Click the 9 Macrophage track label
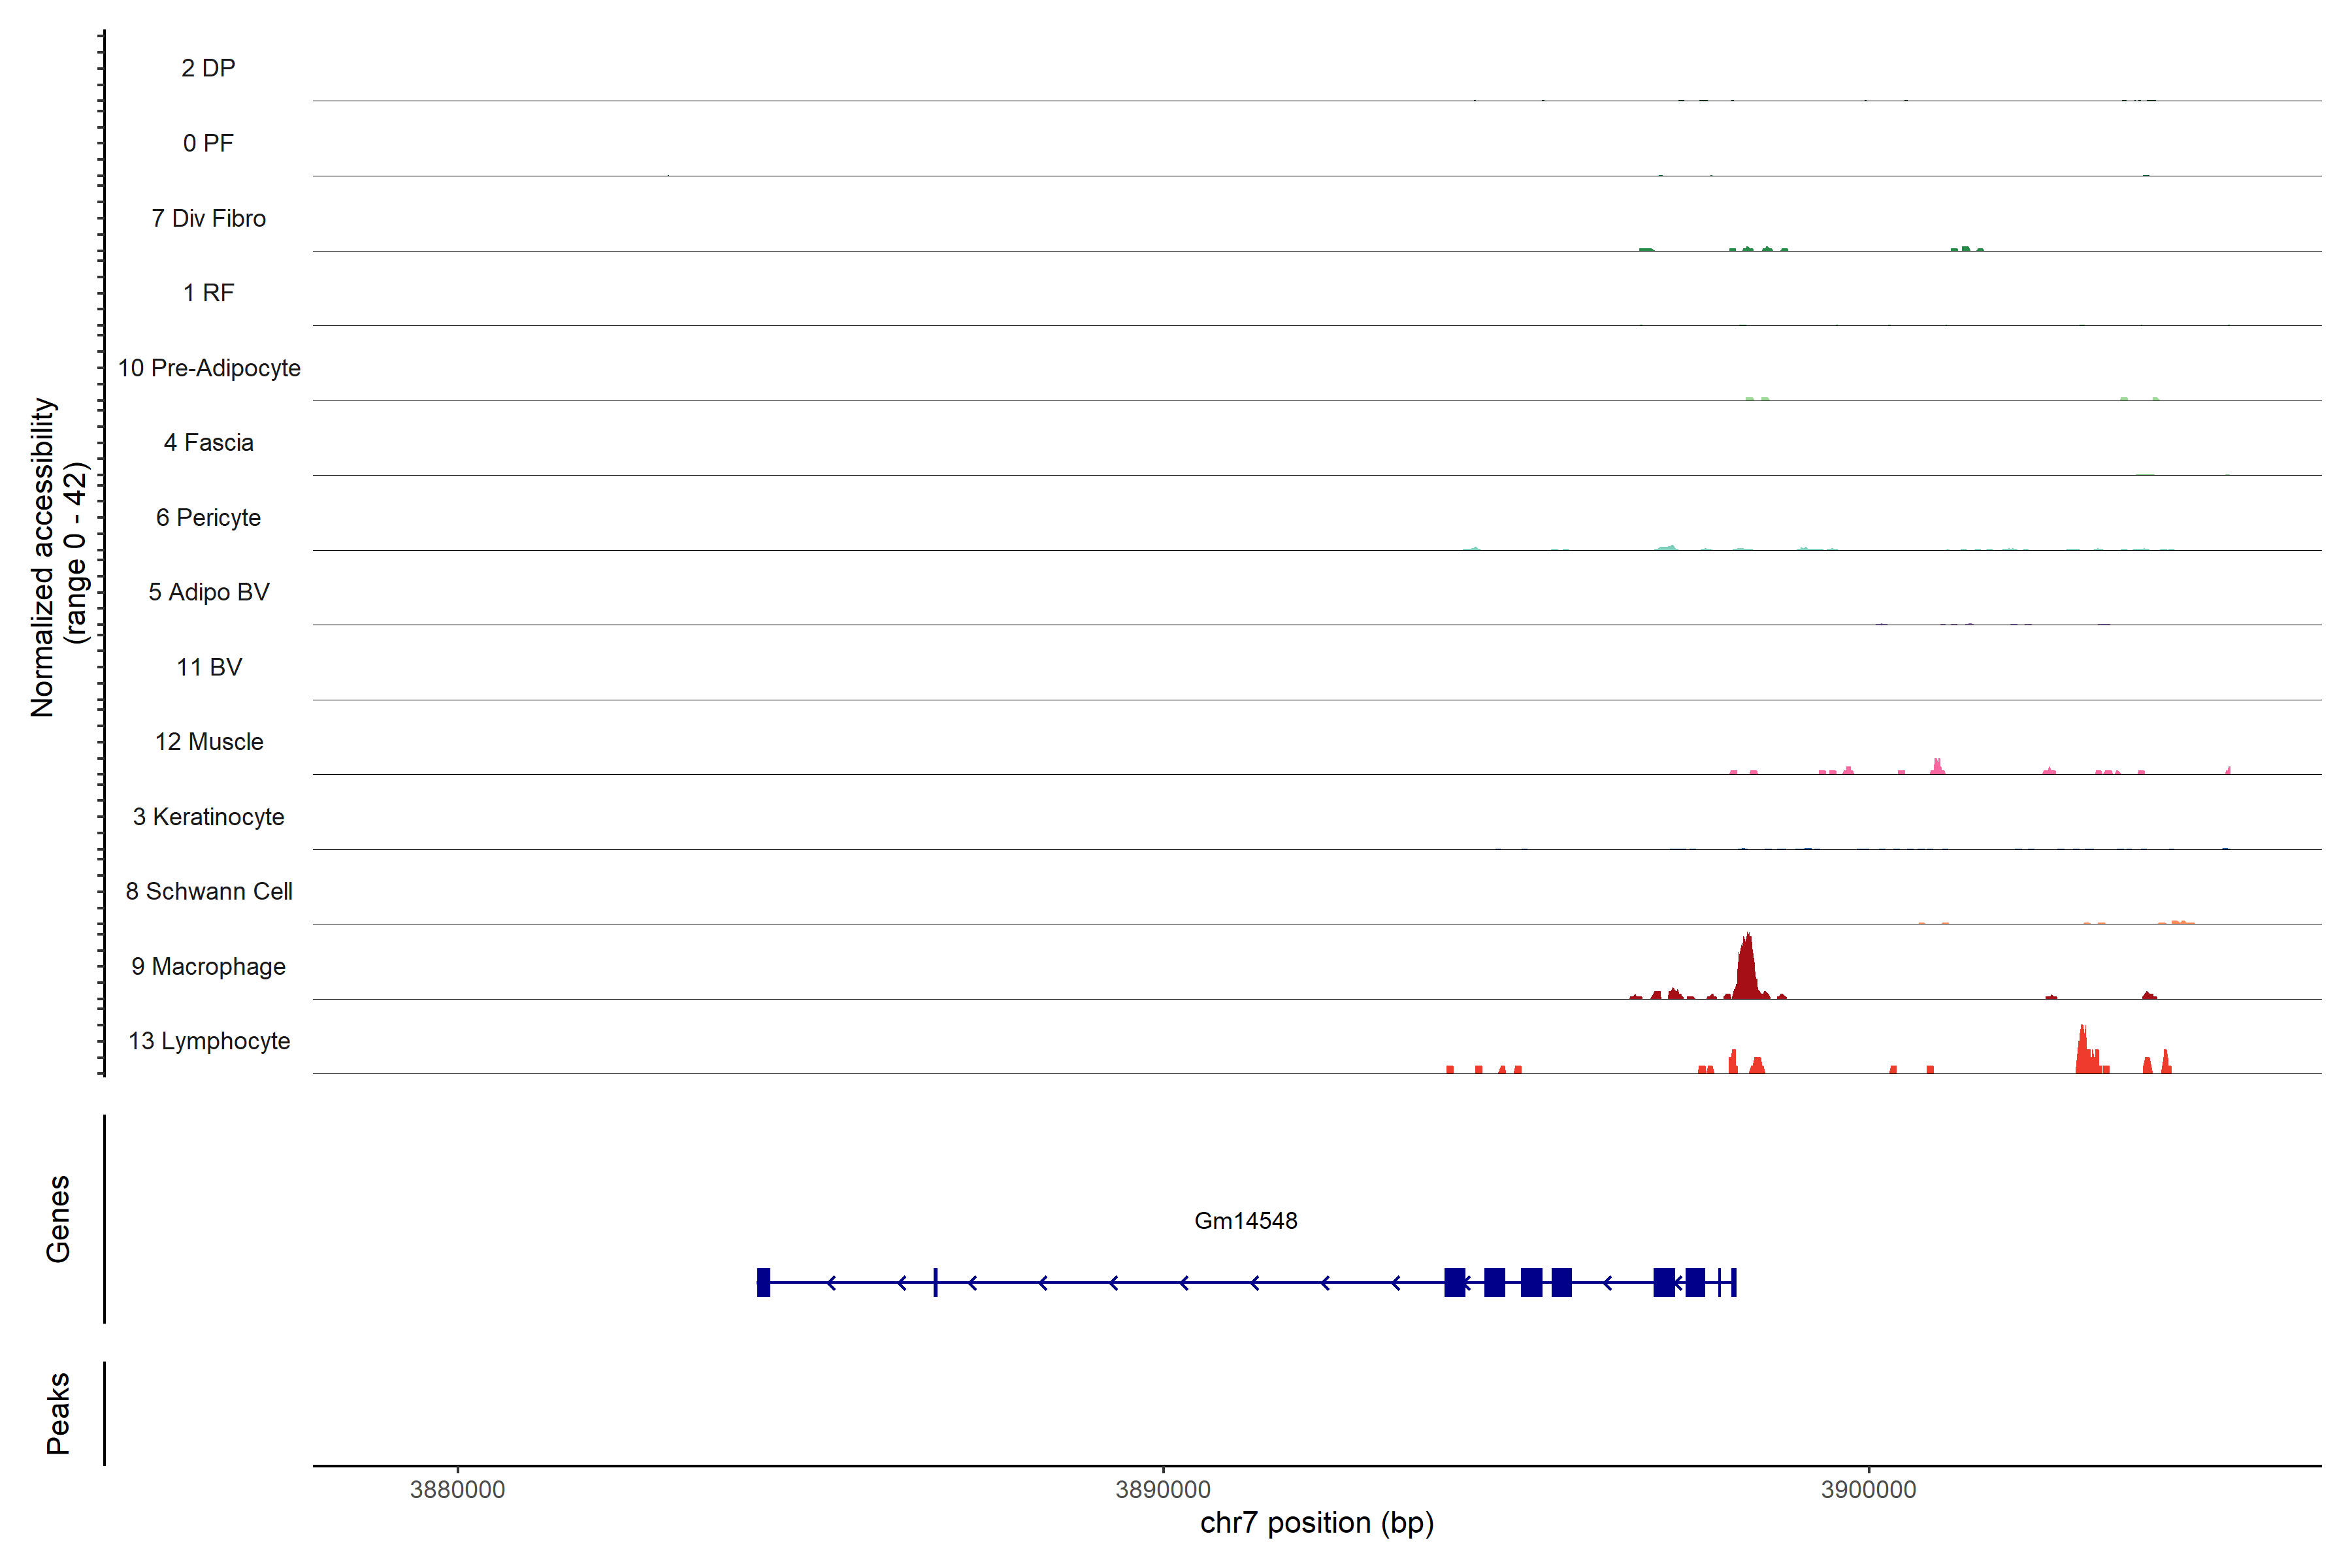Image resolution: width=2352 pixels, height=1568 pixels. 208,966
